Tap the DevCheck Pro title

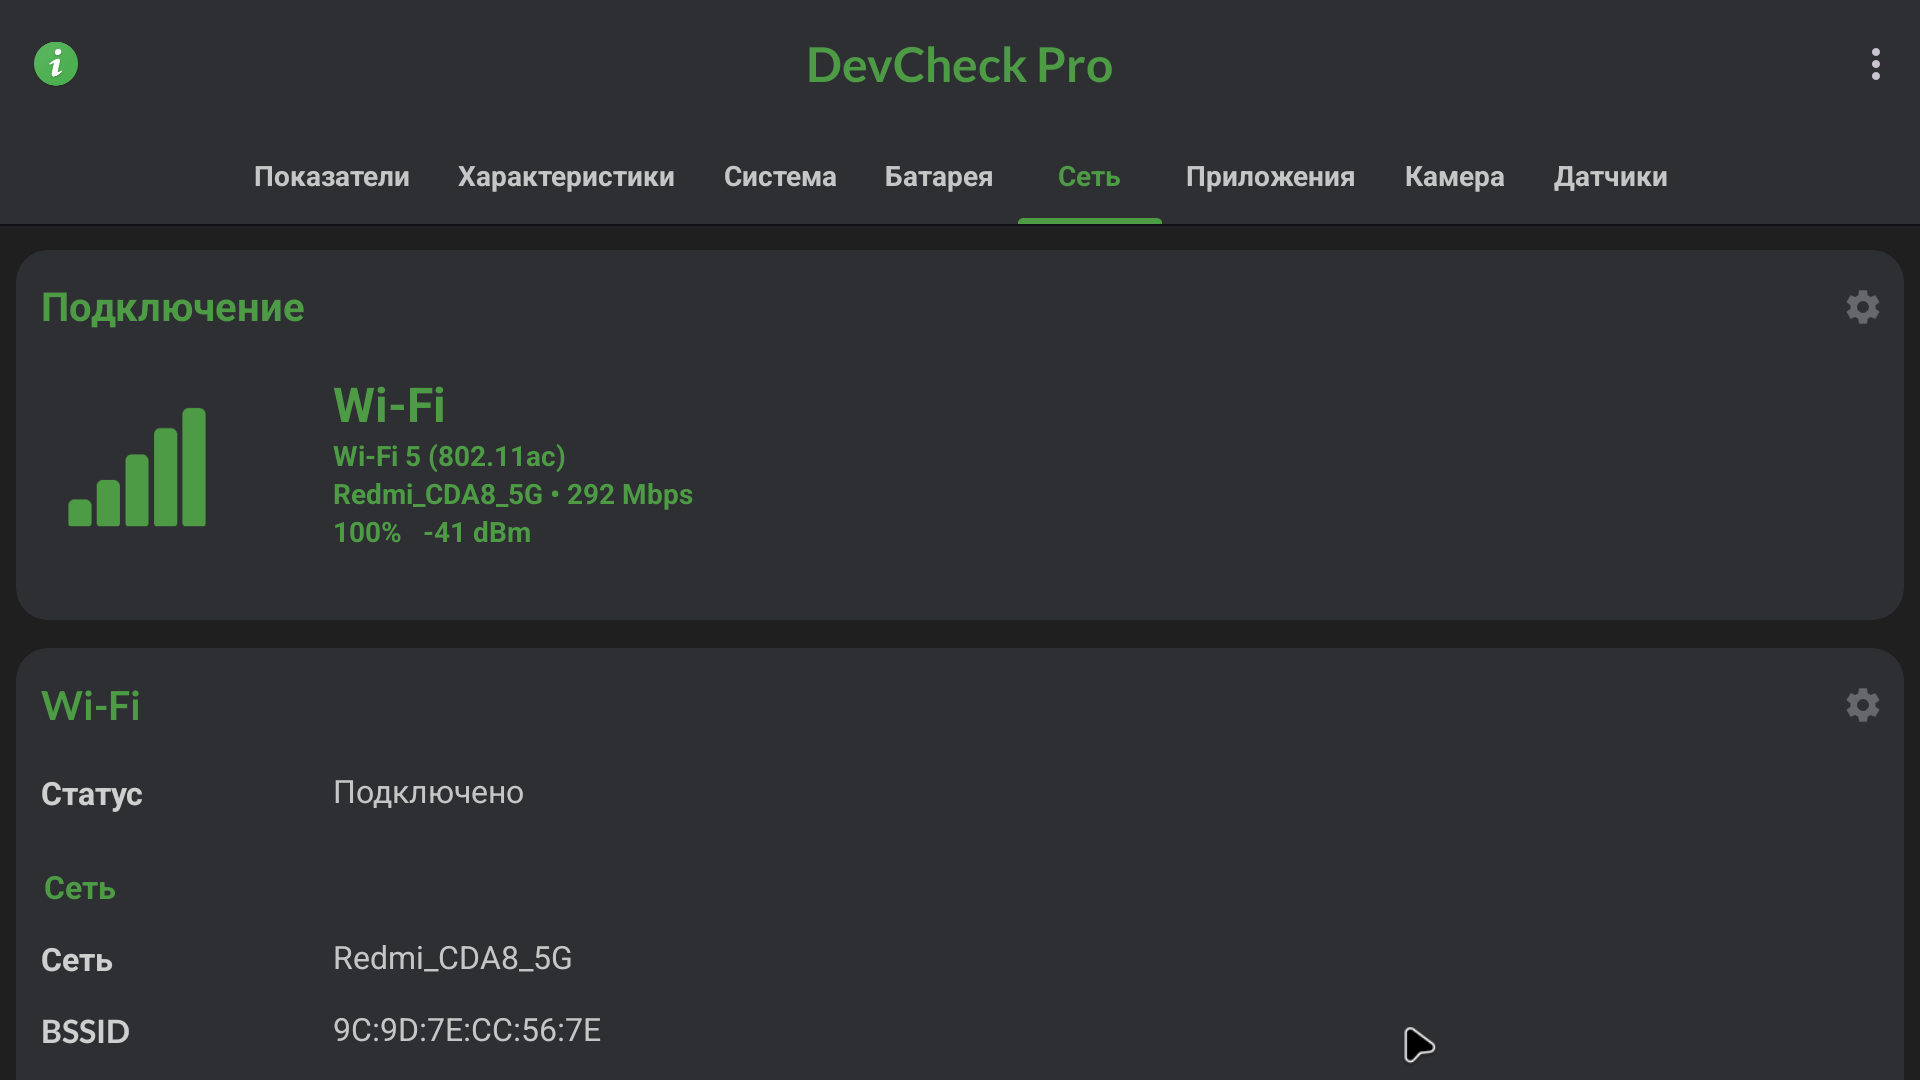[x=959, y=66]
